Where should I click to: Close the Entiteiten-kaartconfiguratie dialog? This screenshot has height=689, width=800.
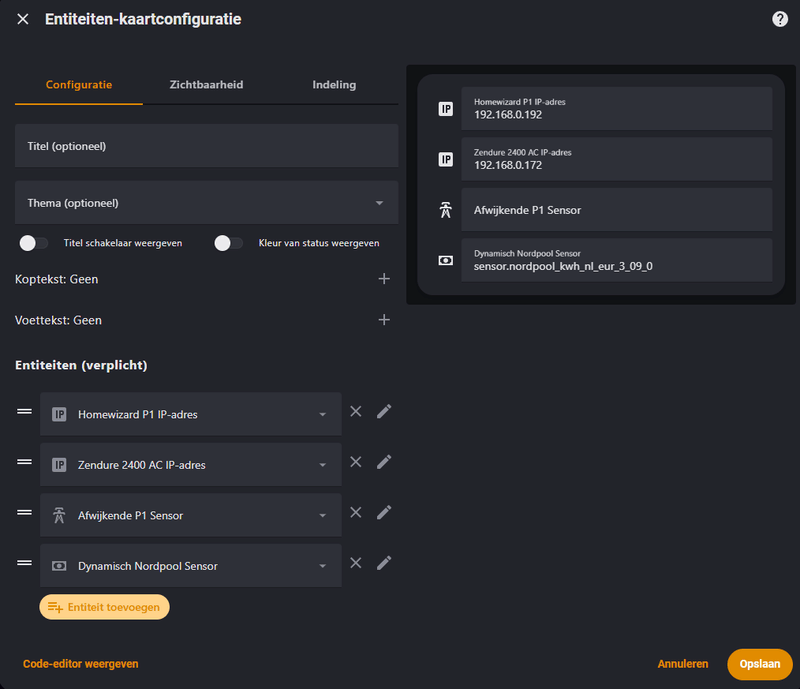pos(23,19)
